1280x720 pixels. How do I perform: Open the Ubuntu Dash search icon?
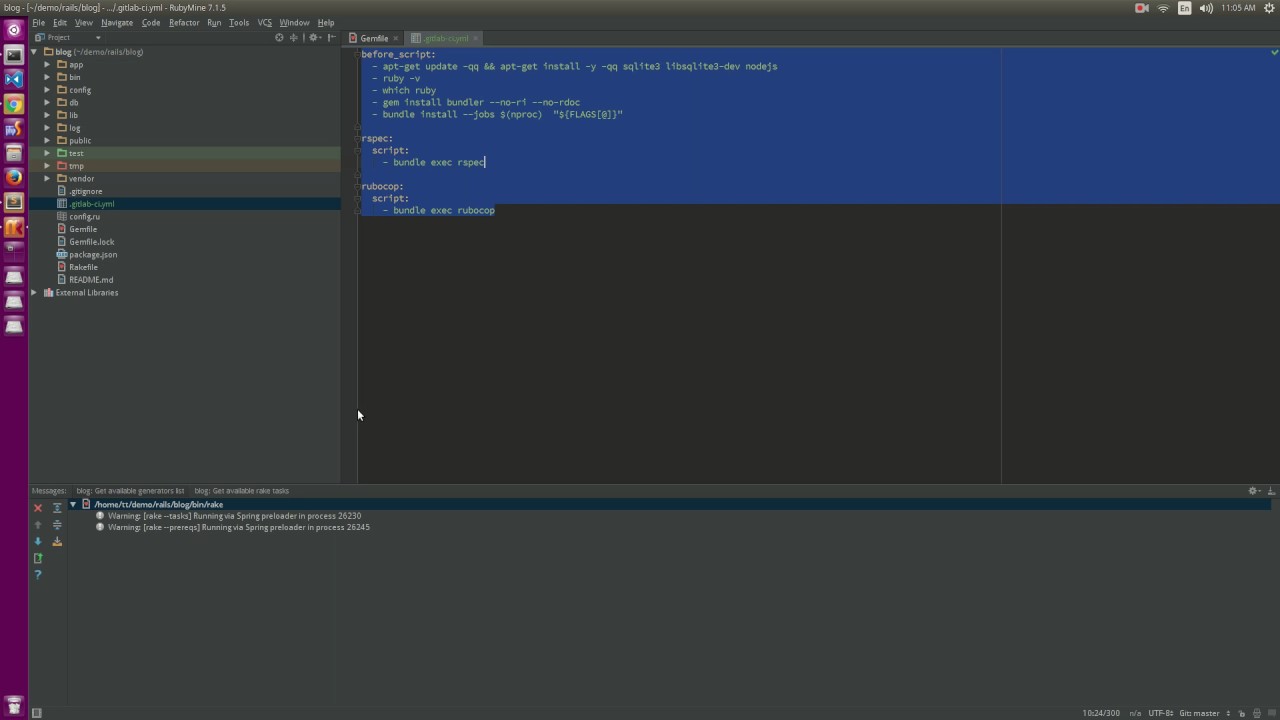coord(14,30)
